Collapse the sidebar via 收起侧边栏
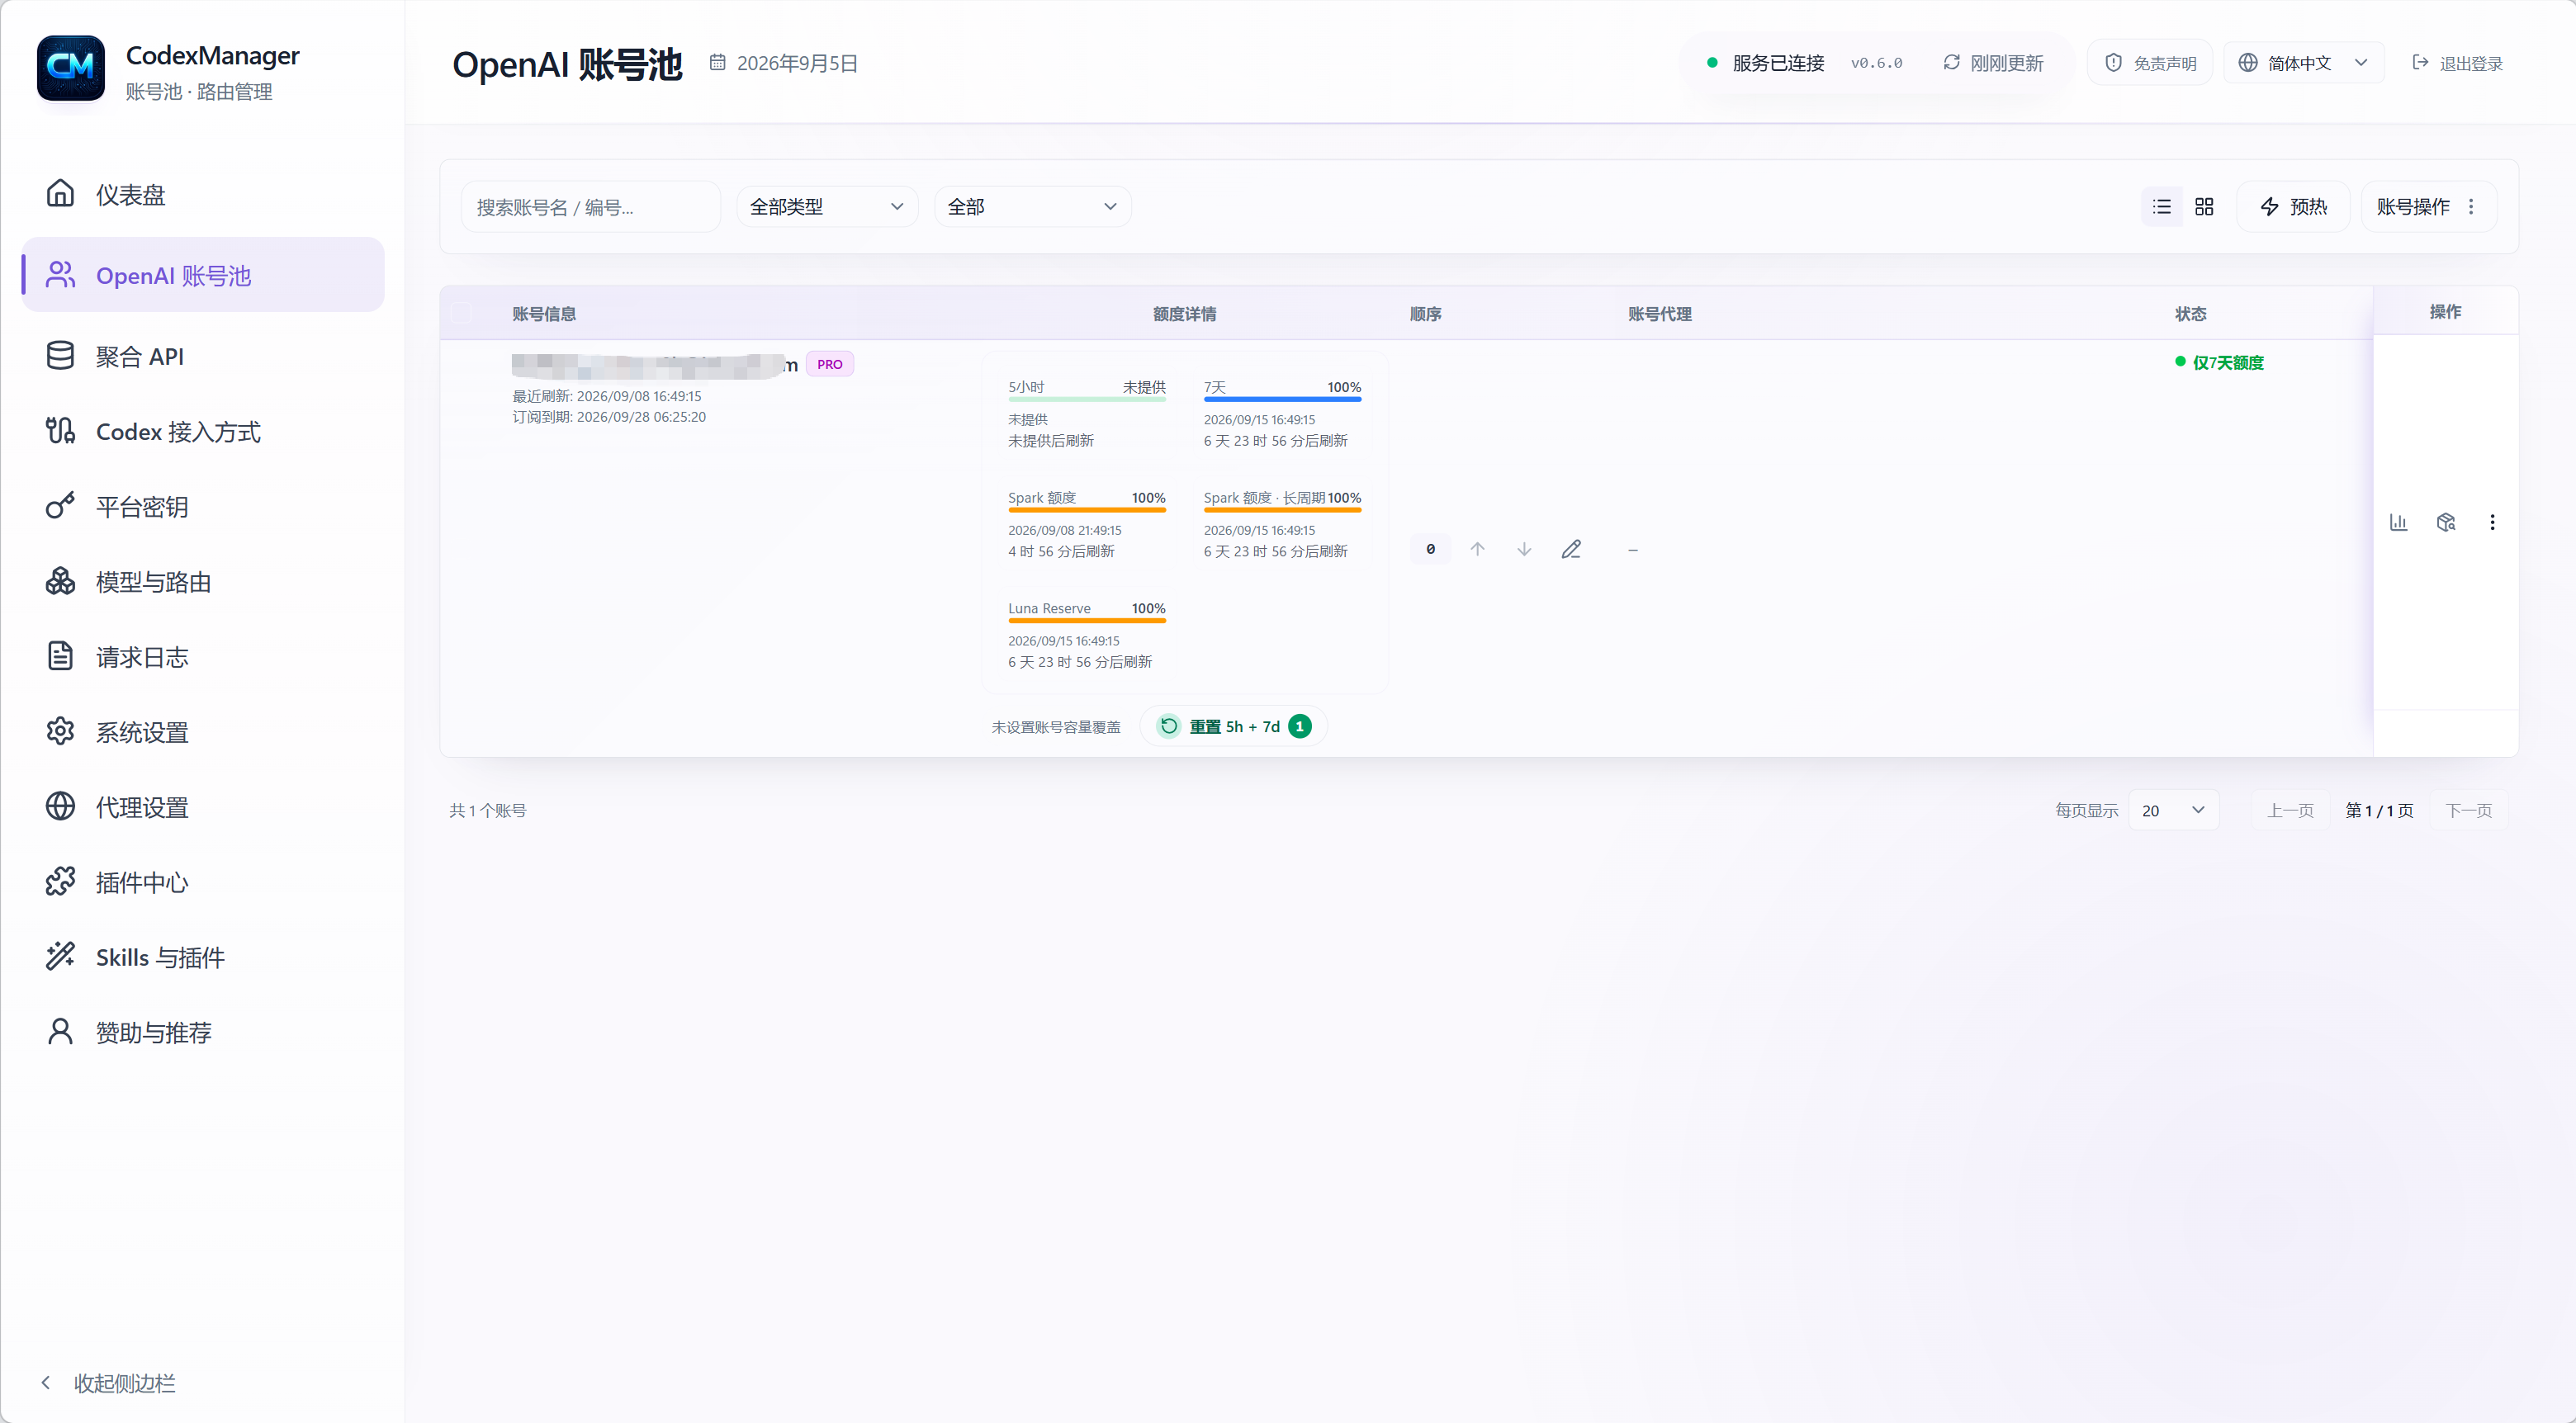Screen dimensions: 2576x1423 [108, 1383]
